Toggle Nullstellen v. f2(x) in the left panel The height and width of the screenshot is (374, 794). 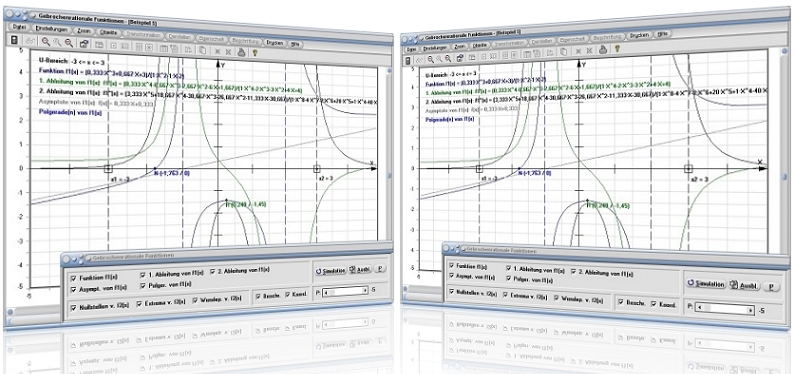[x=73, y=307]
